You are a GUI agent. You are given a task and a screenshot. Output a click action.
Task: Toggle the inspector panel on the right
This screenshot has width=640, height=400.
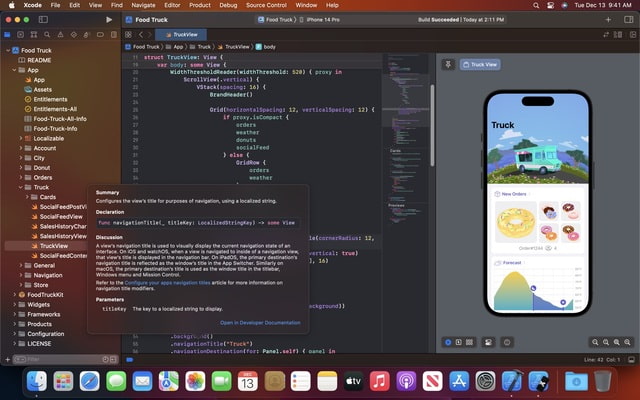coord(628,19)
